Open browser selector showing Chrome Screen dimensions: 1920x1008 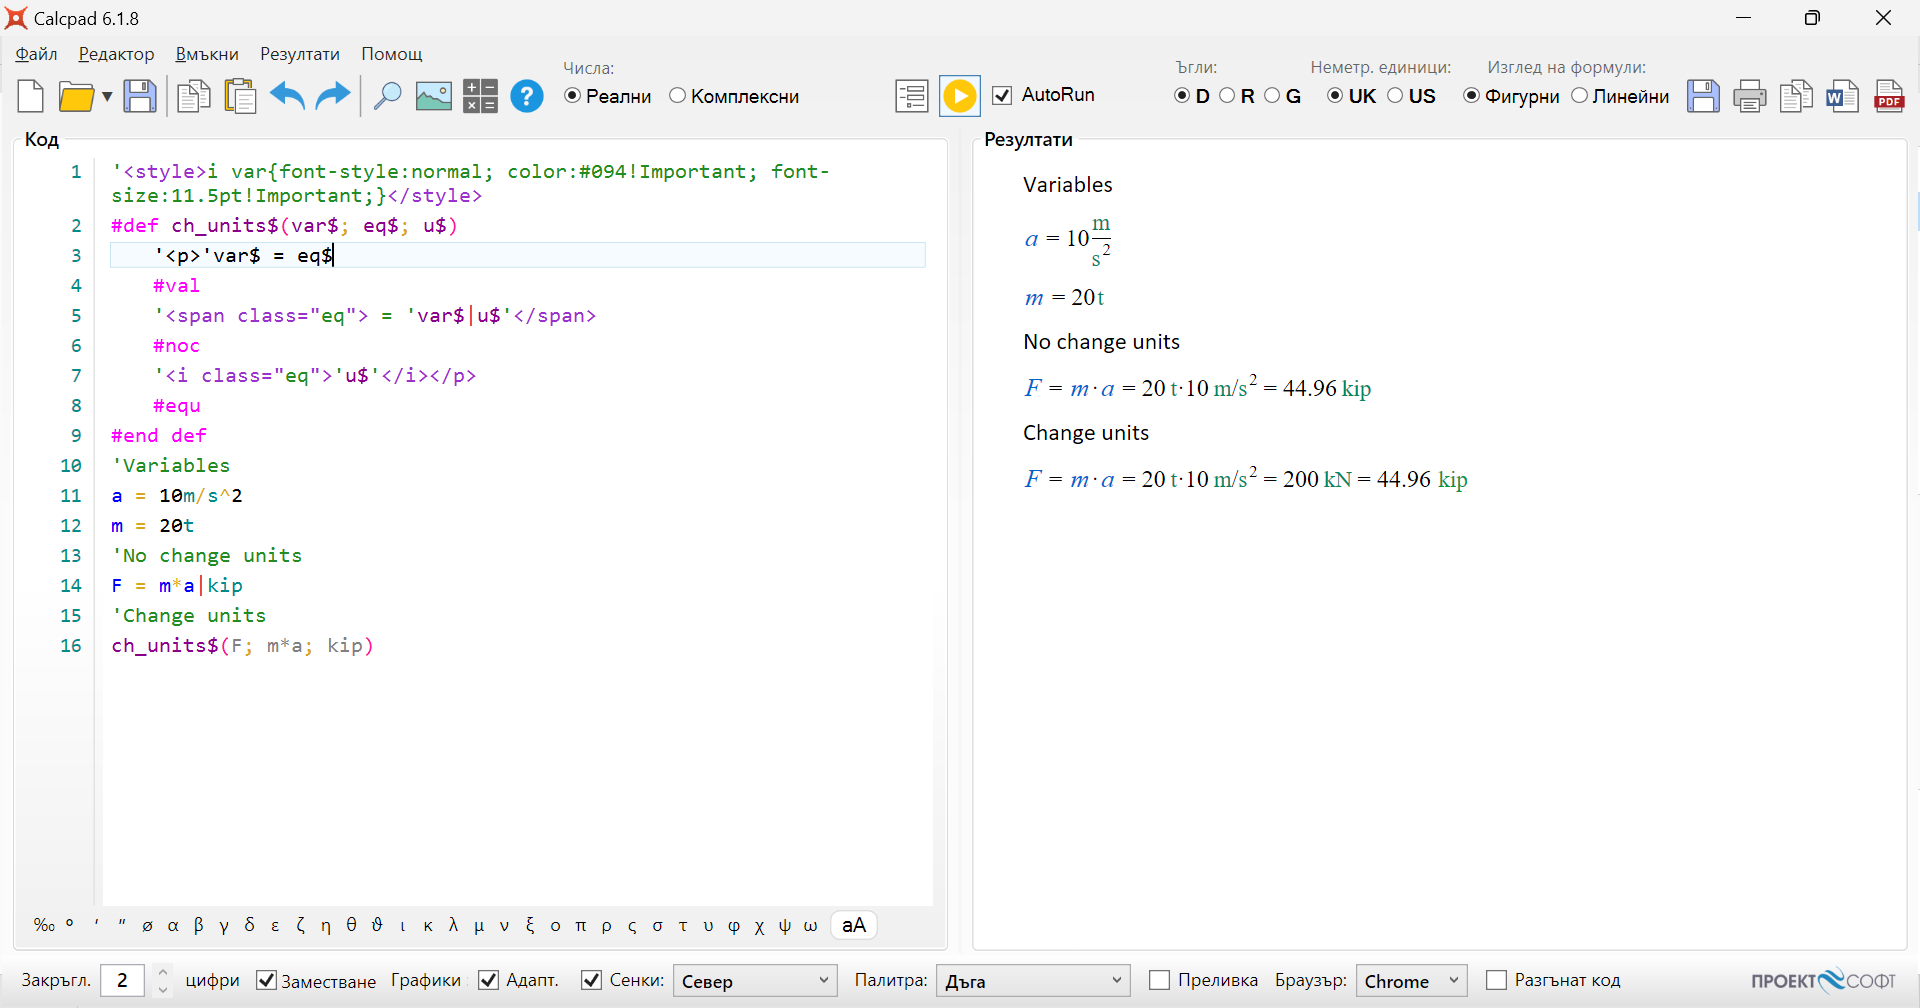coord(1410,980)
